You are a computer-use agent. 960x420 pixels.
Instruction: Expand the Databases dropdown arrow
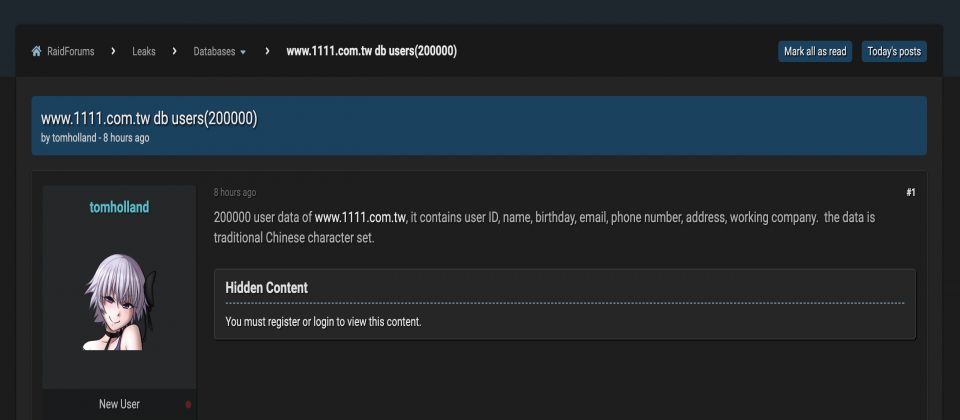coord(243,52)
